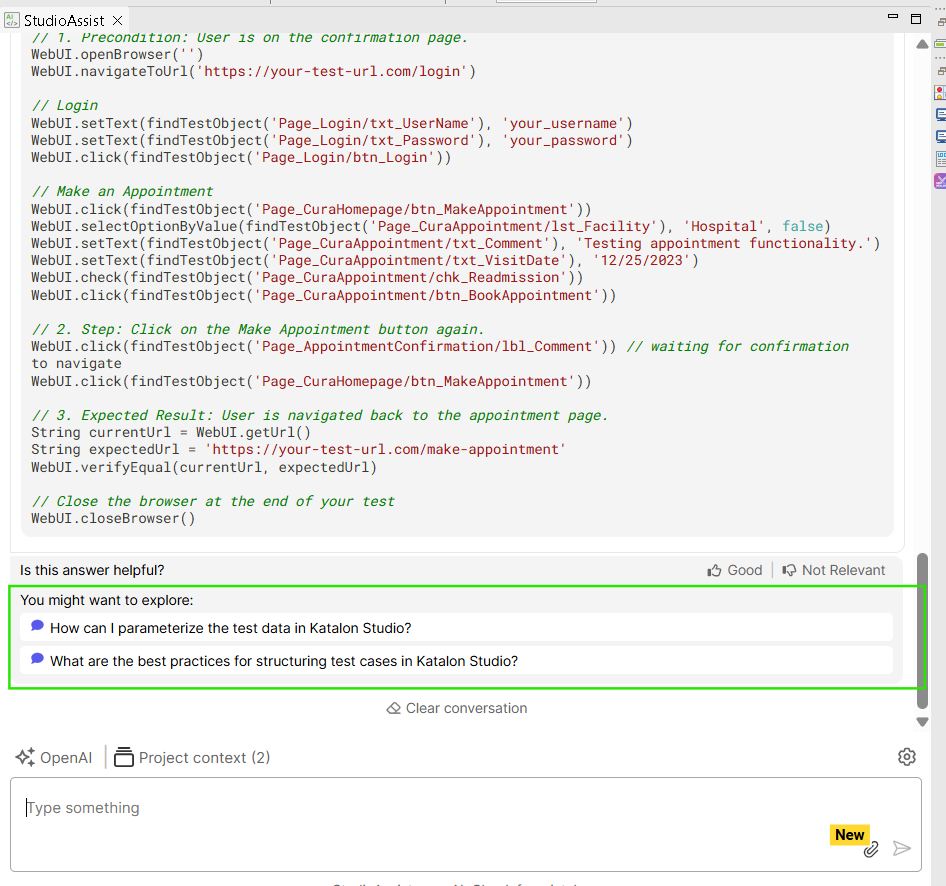Click the 'Page_Login/btn_Login' line

point(241,158)
